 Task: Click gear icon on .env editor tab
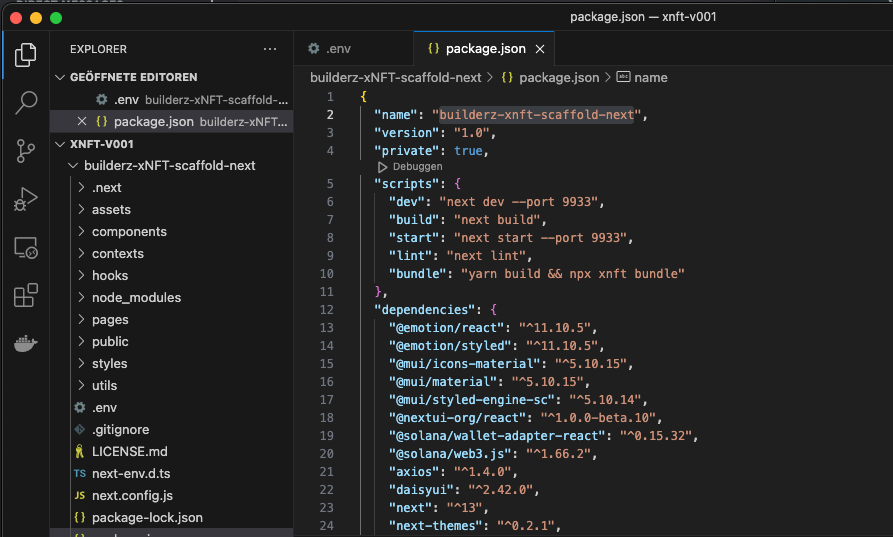pos(314,48)
